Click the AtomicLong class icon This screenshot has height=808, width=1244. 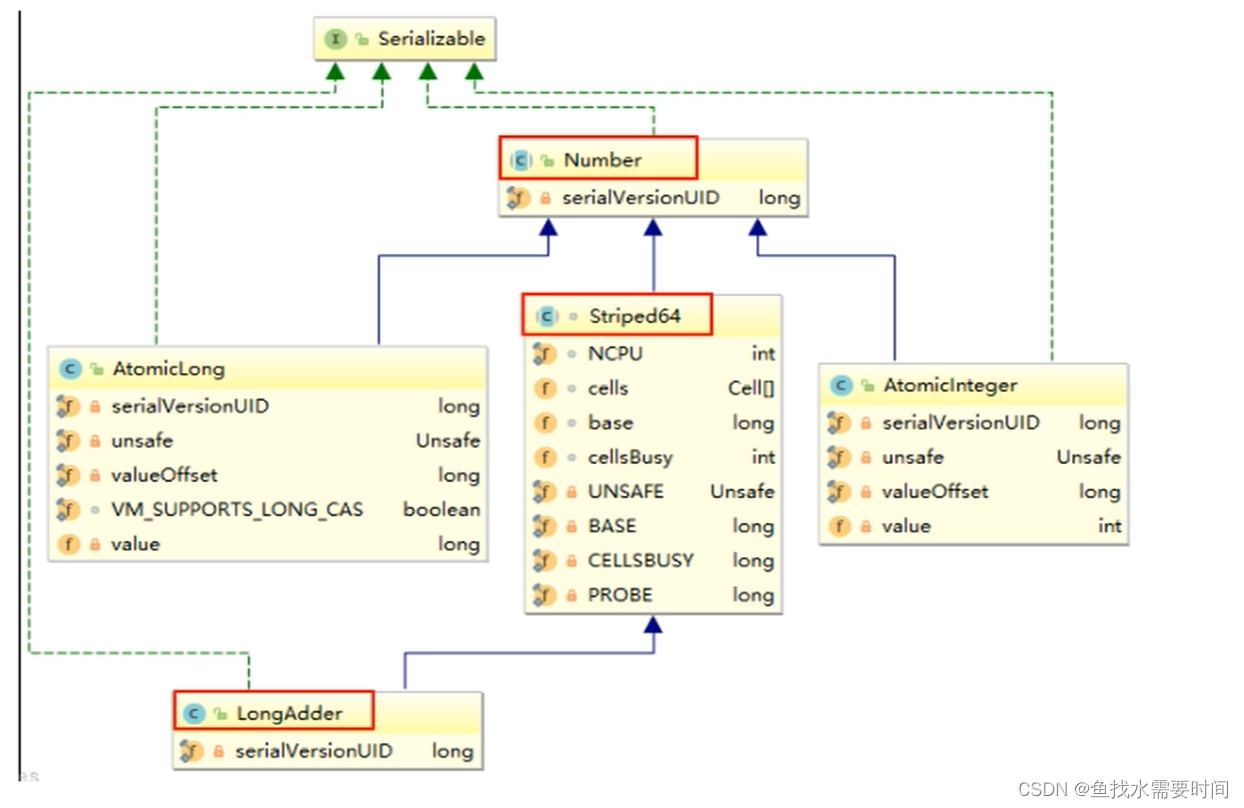[70, 369]
